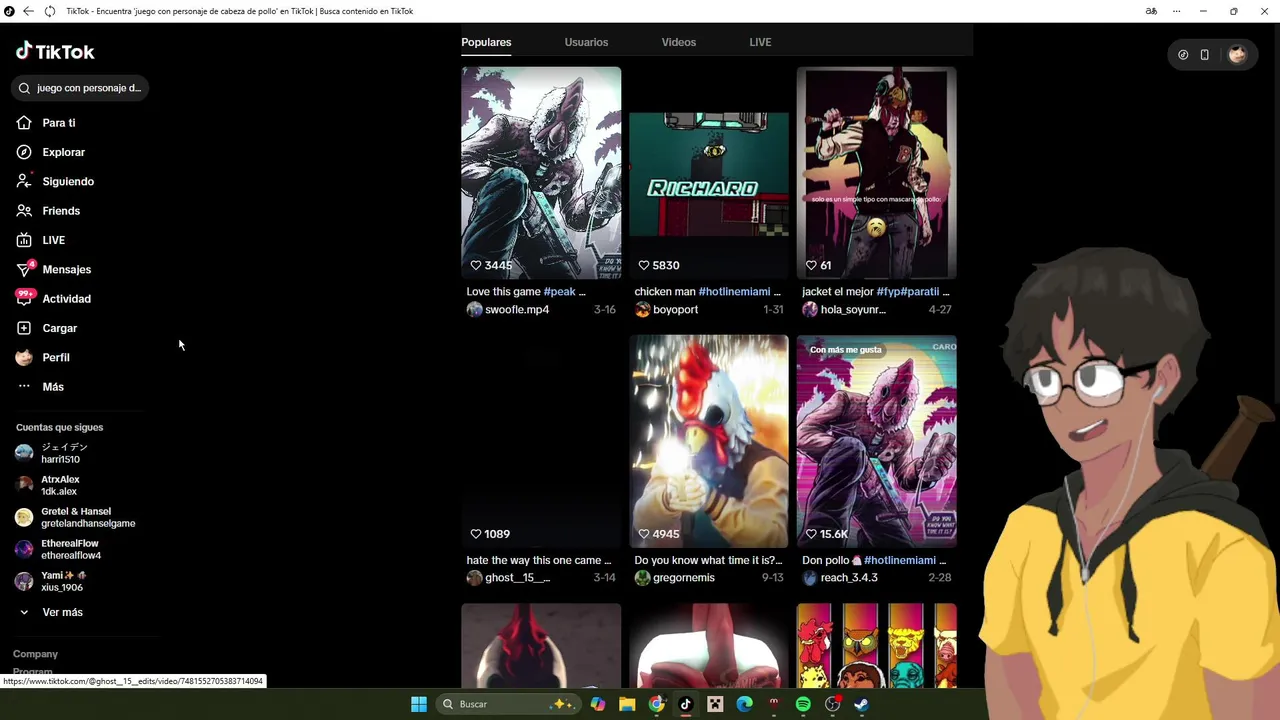Viewport: 1280px width, 720px height.
Task: Open #fyp#paratii hashtag link
Action: pos(908,291)
